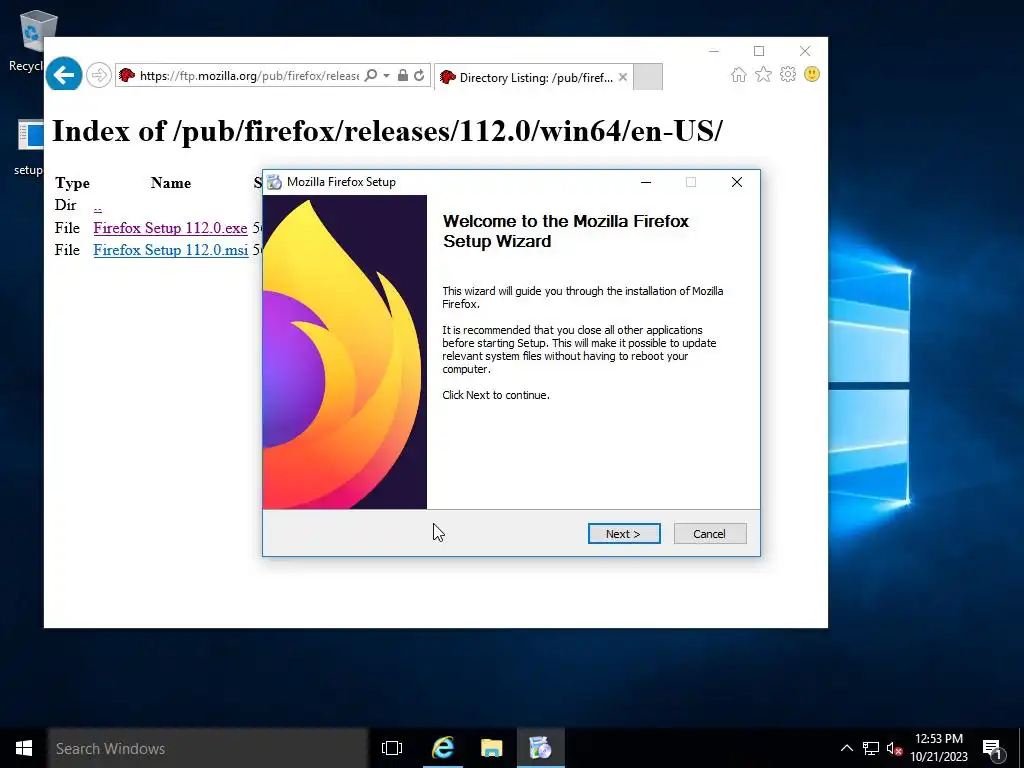Minimize the Mozilla Firefox Setup window

point(646,182)
